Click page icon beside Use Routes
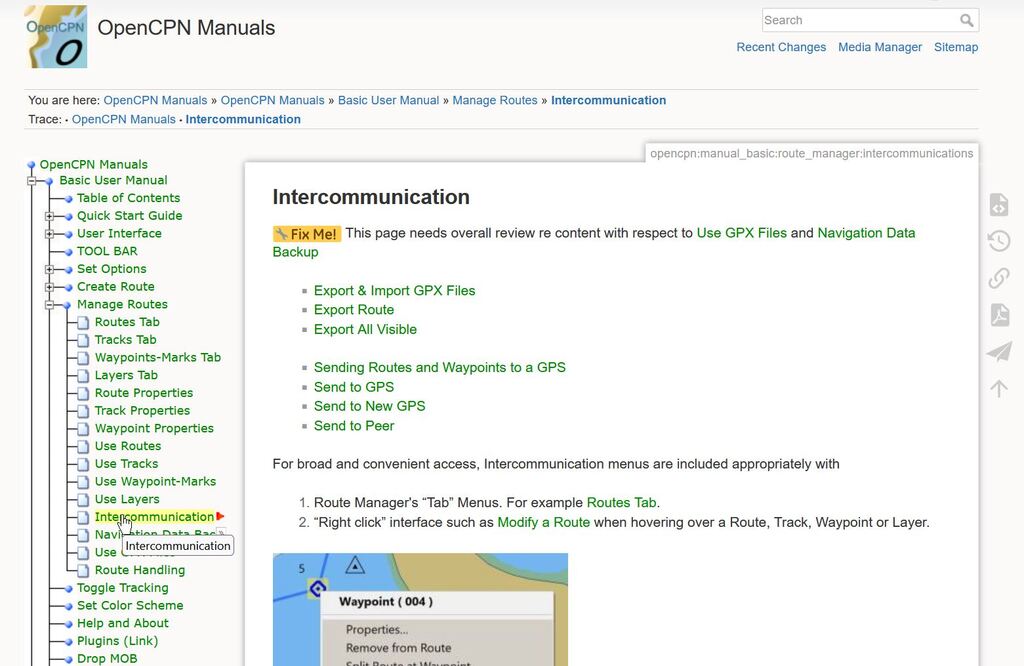This screenshot has height=666, width=1024. point(83,447)
